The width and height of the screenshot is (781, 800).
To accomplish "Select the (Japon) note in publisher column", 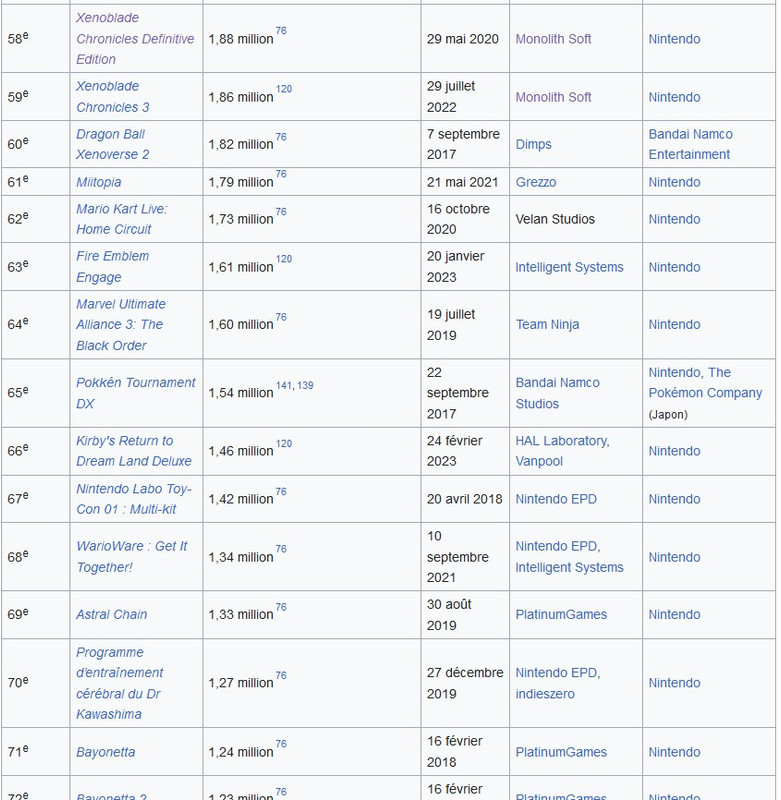I will click(668, 414).
